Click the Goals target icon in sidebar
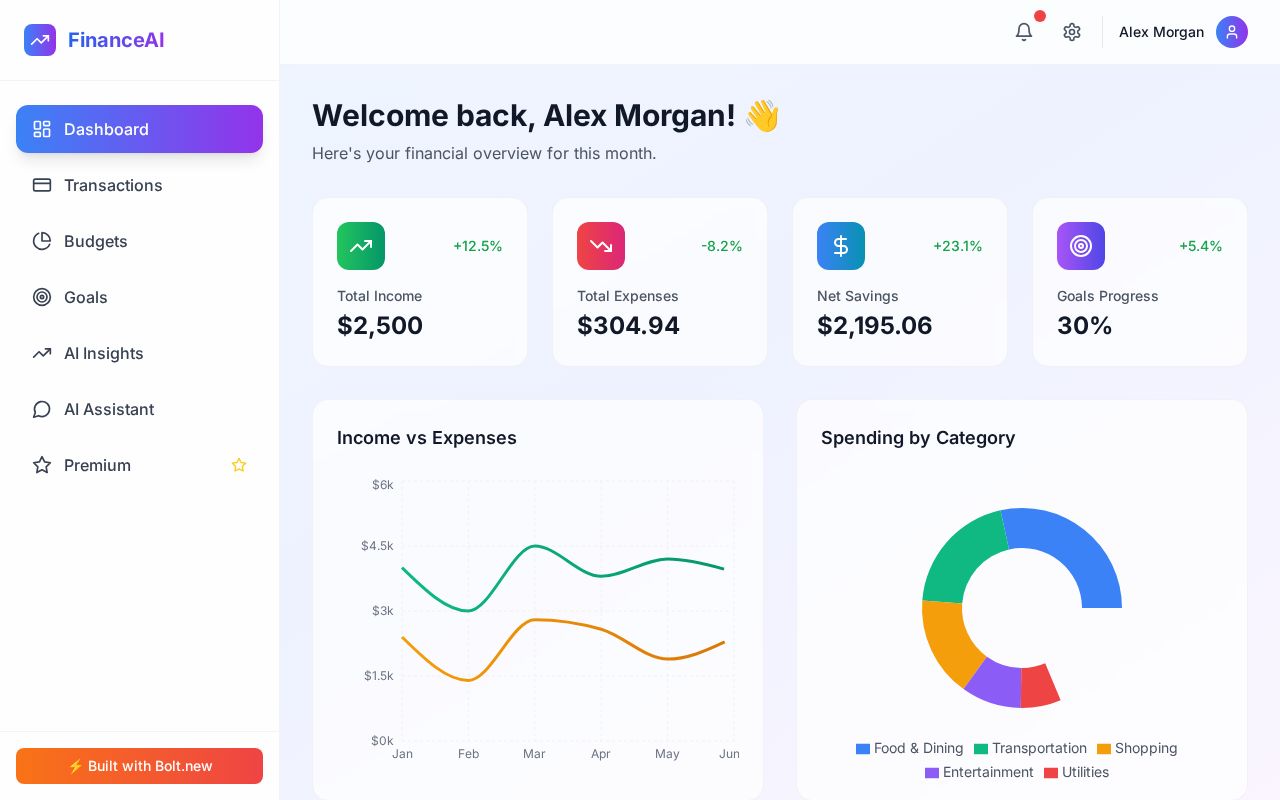 click(x=42, y=297)
